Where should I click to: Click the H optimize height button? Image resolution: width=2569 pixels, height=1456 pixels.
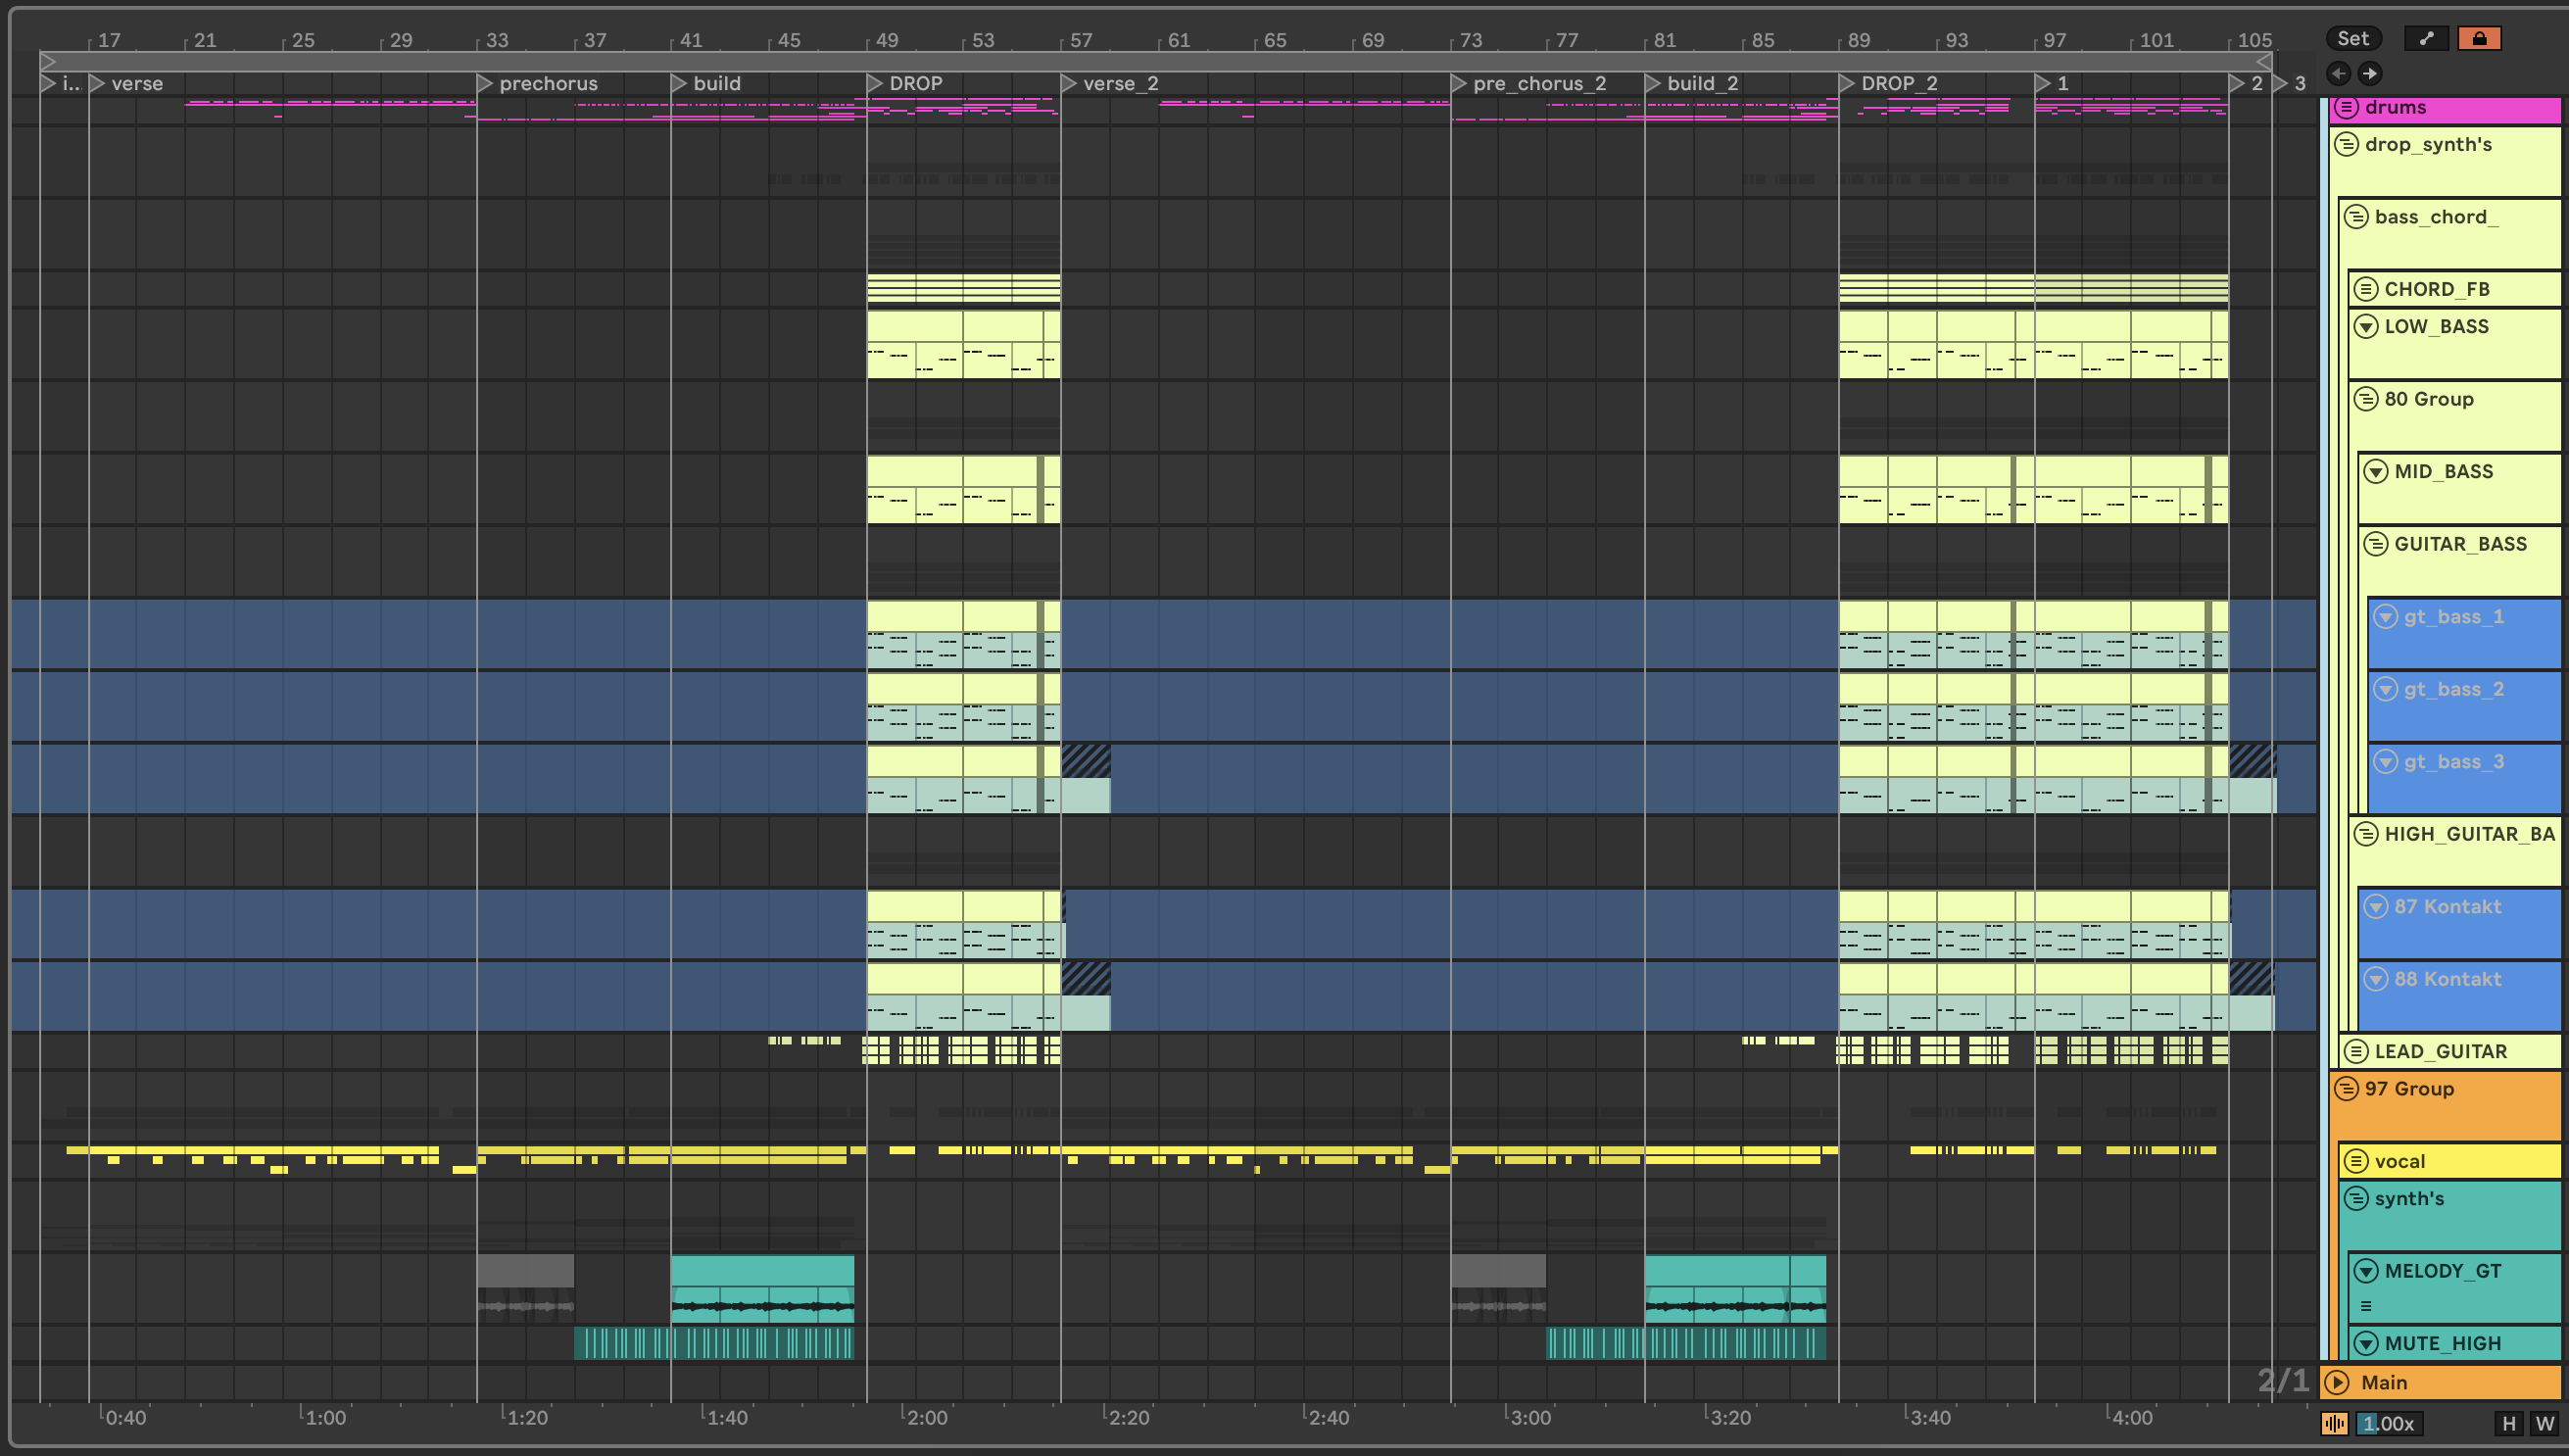[2508, 1423]
